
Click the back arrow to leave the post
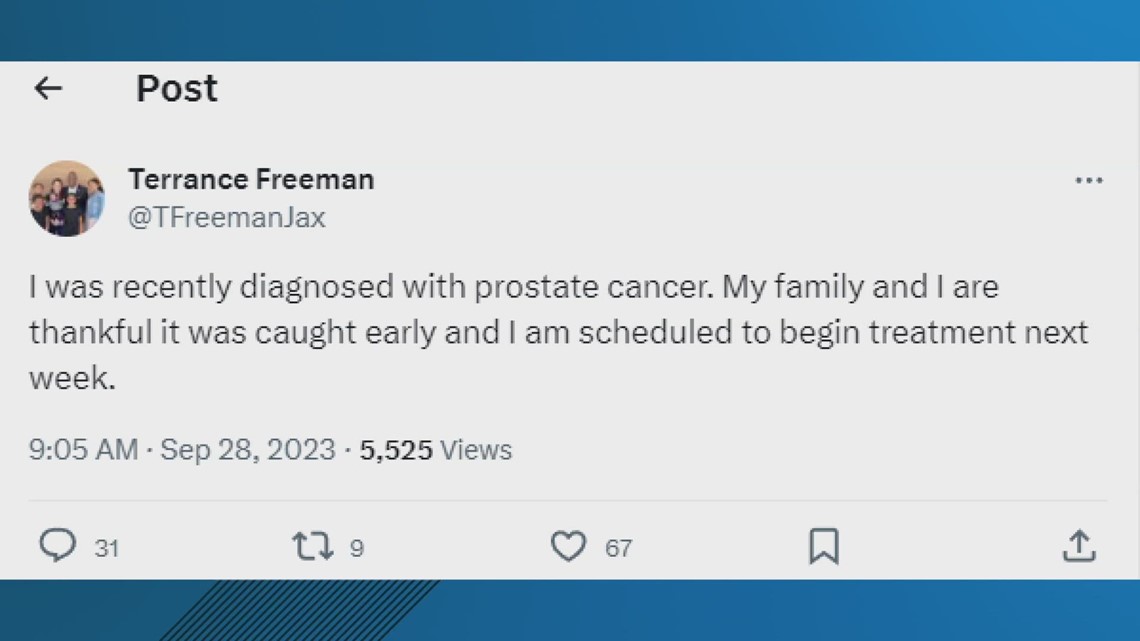(x=48, y=88)
